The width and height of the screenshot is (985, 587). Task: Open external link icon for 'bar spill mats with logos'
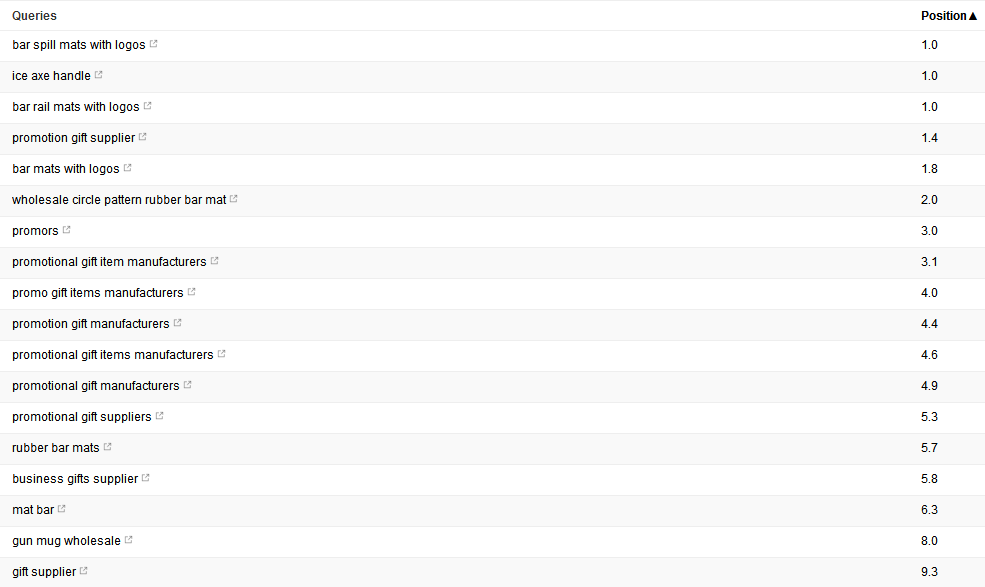[x=154, y=44]
